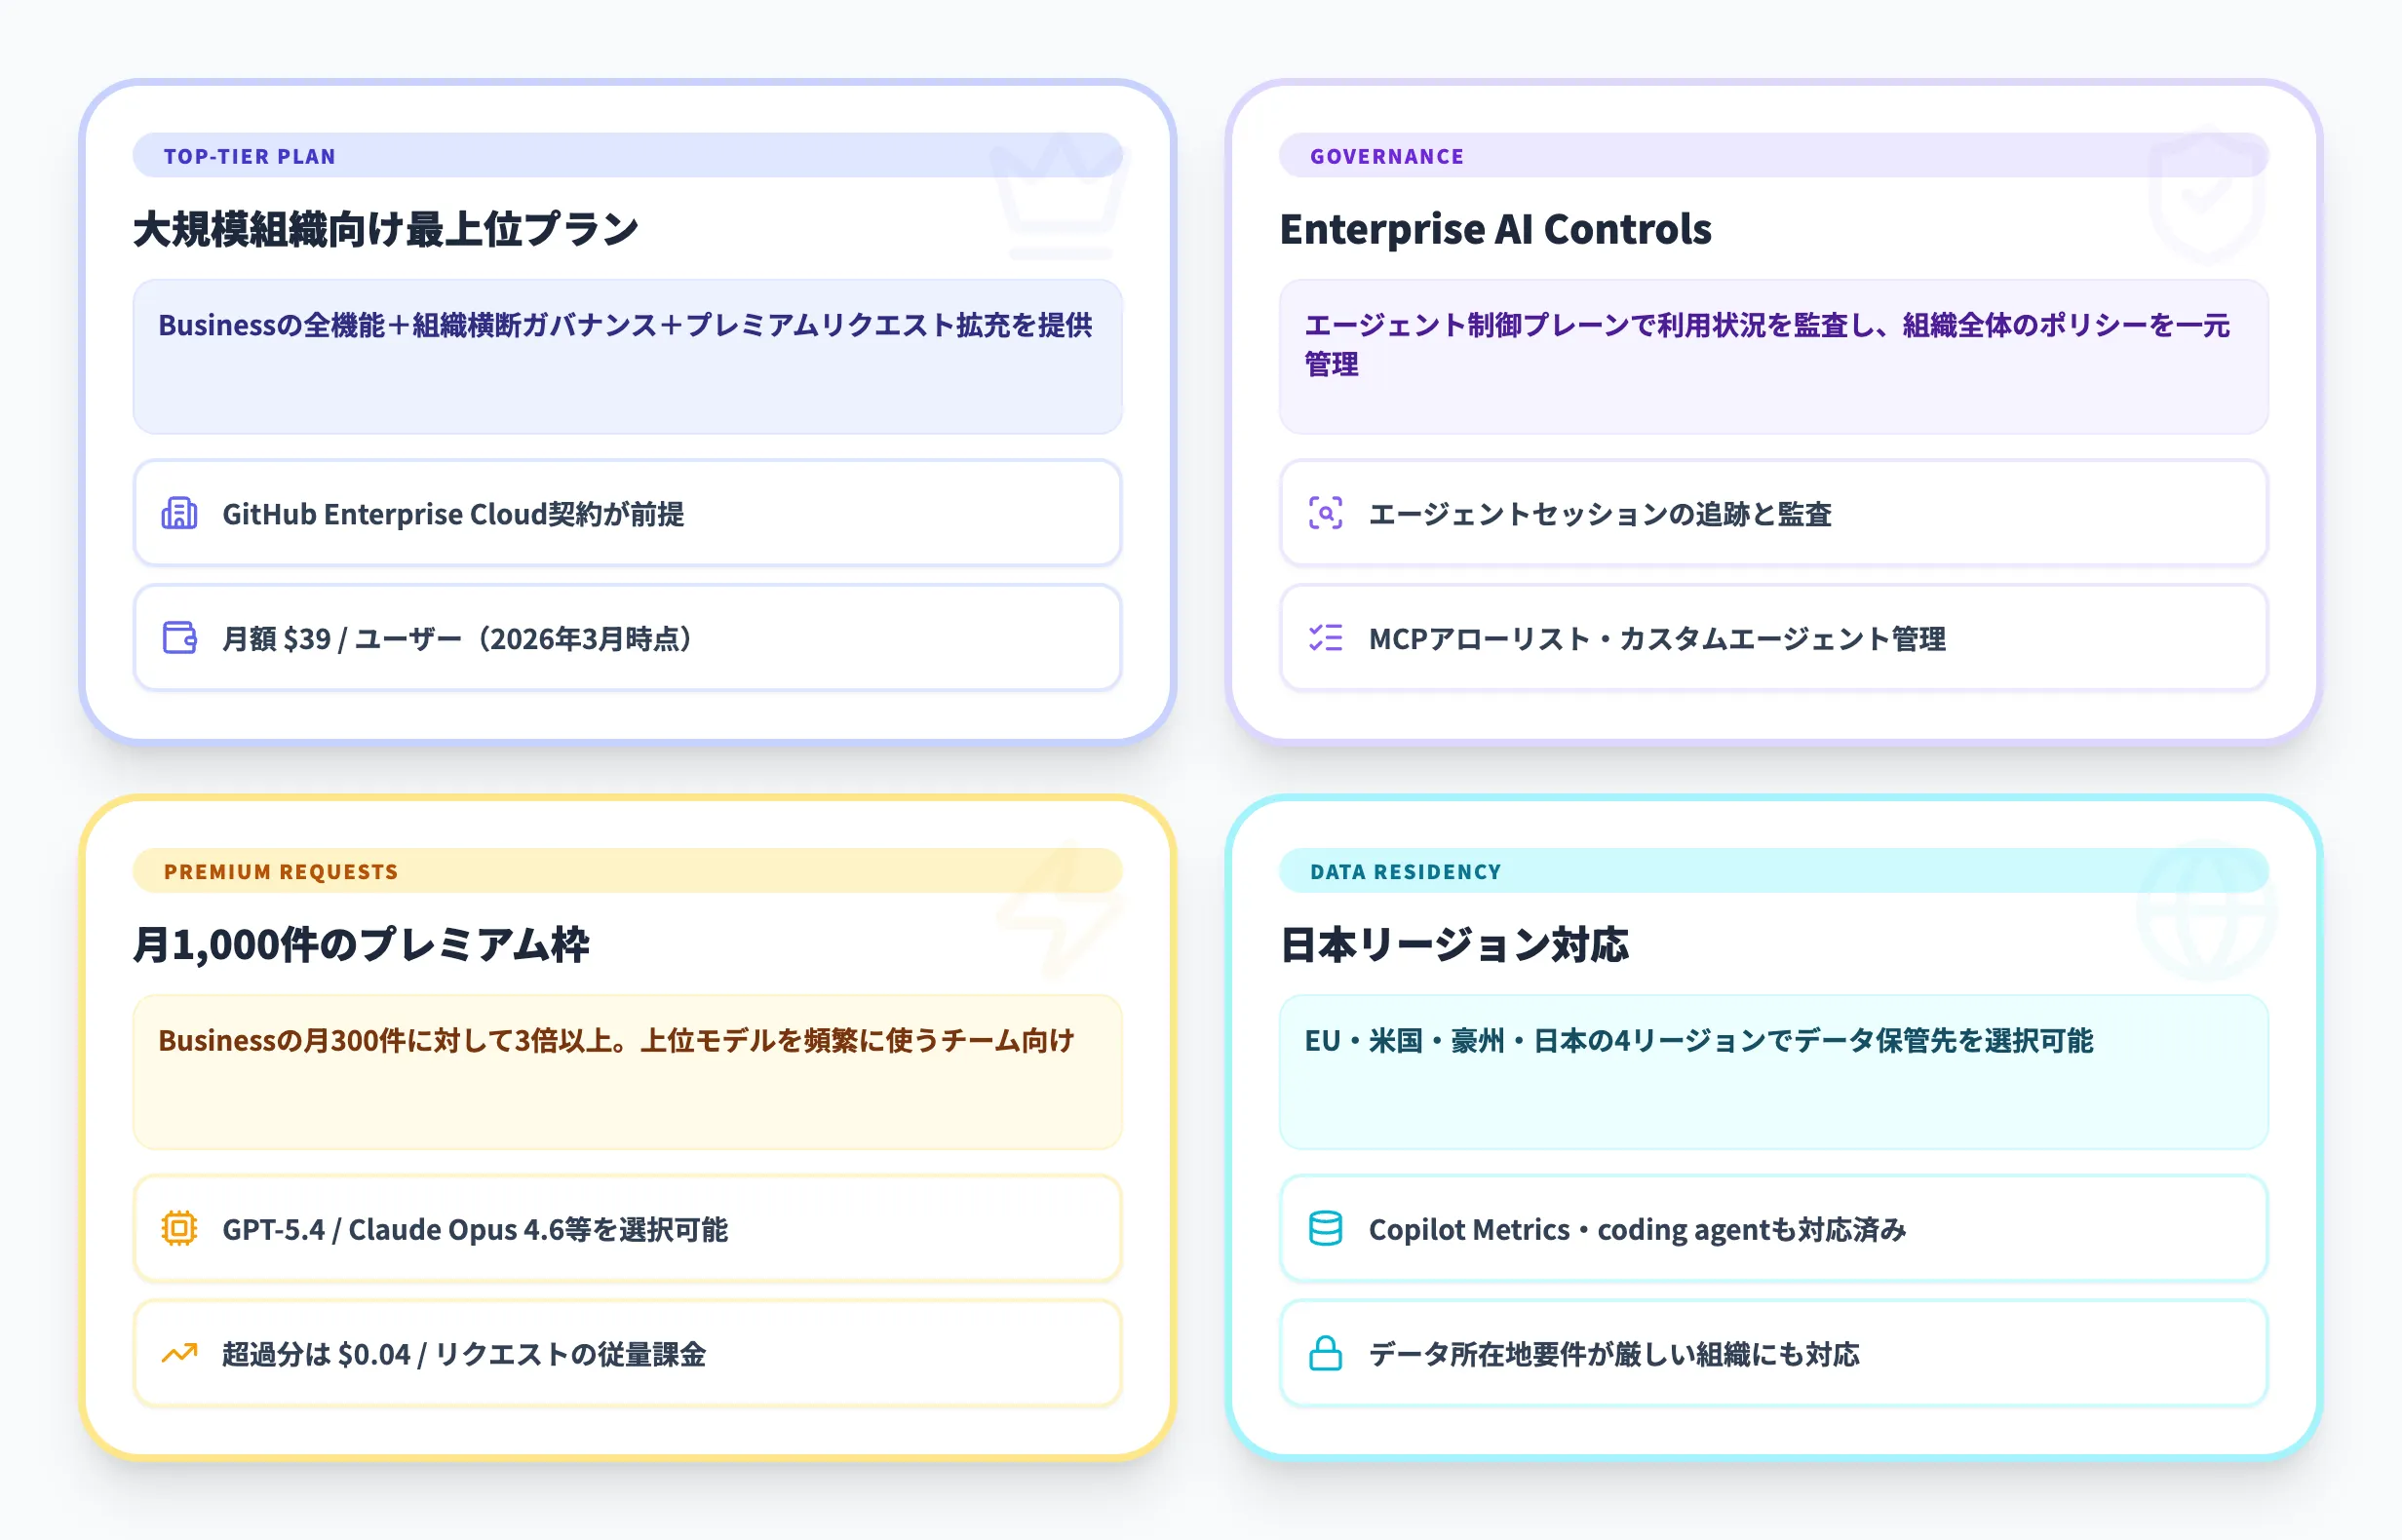Click the agent session tracking scan icon
2402x1540 pixels.
1325,514
